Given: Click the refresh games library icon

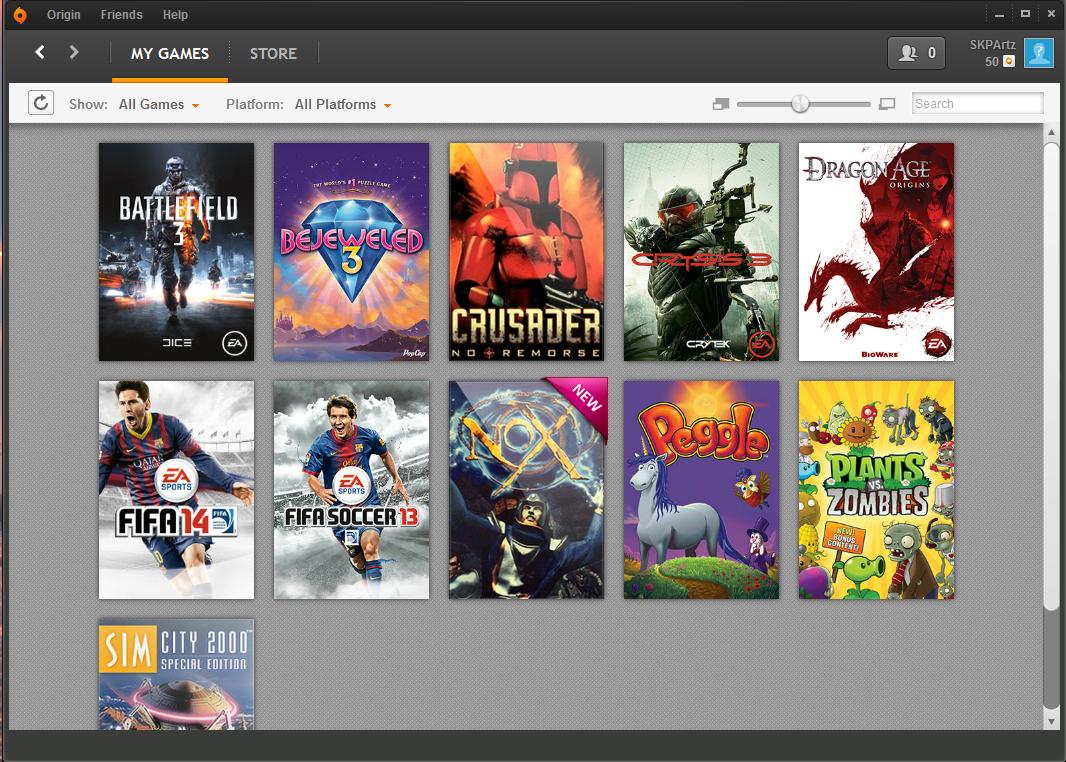Looking at the screenshot, I should (x=41, y=103).
